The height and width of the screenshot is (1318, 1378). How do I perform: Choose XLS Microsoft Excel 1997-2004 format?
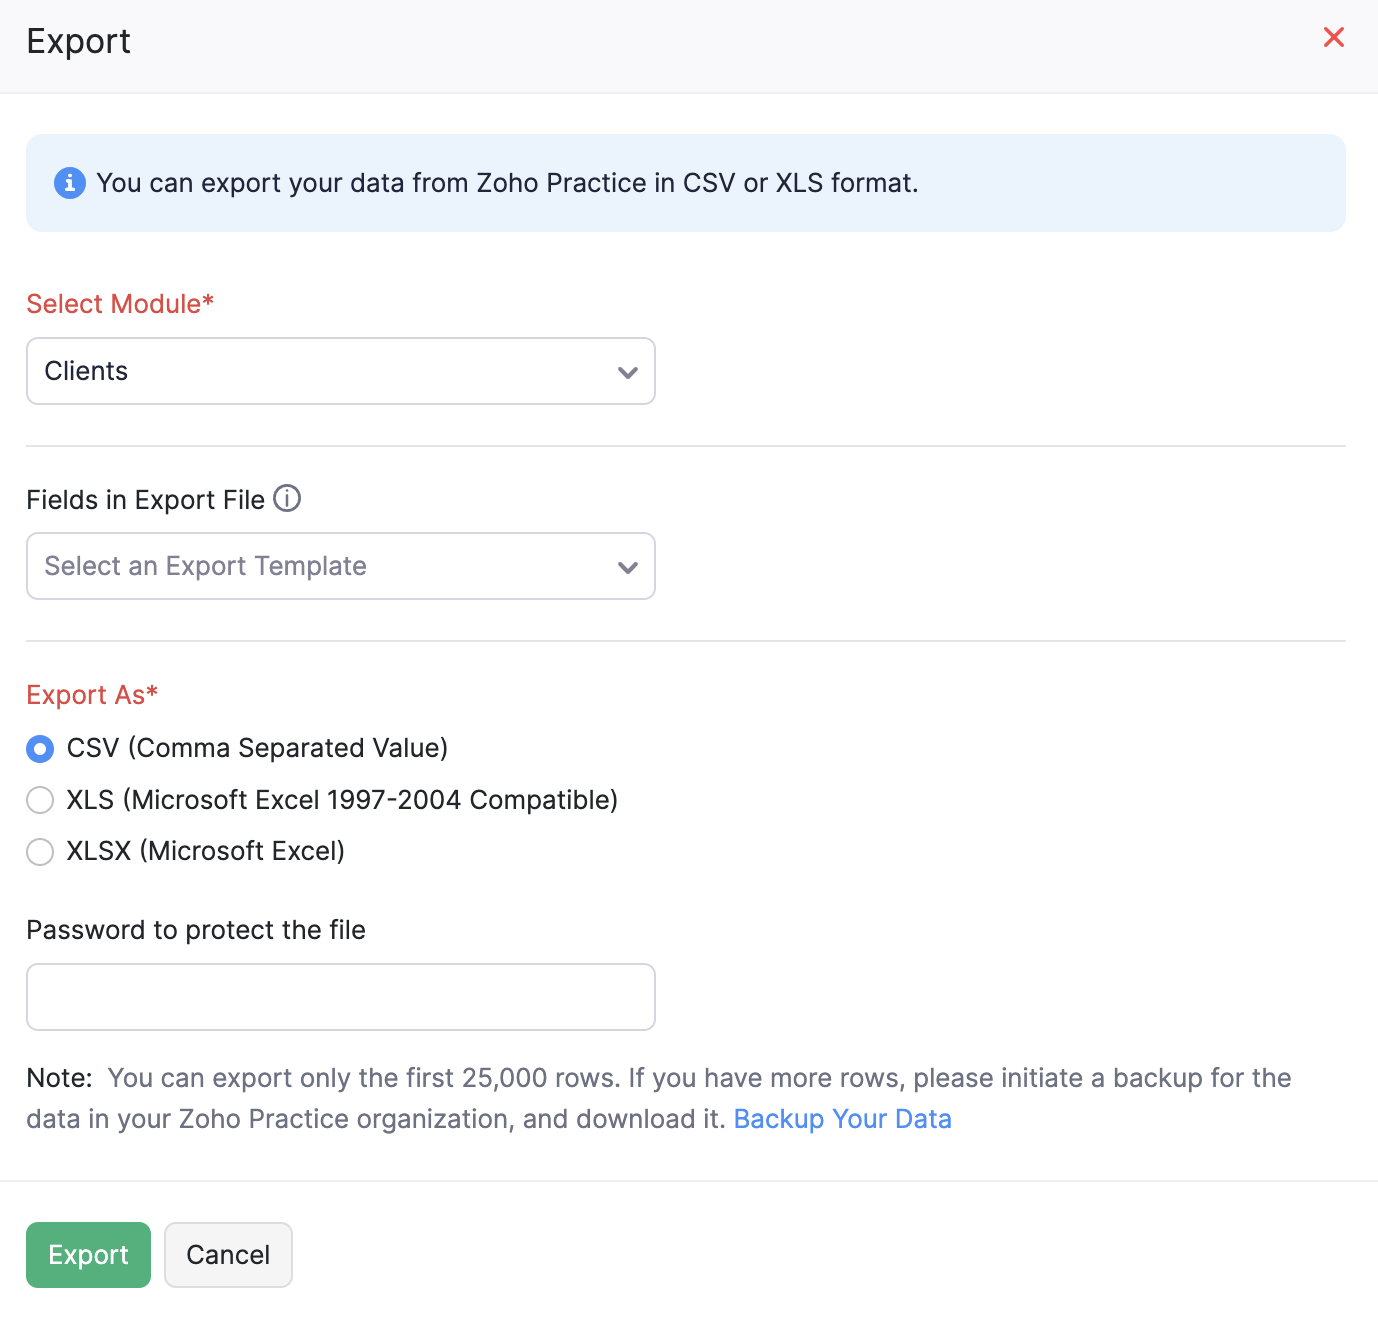[x=40, y=800]
